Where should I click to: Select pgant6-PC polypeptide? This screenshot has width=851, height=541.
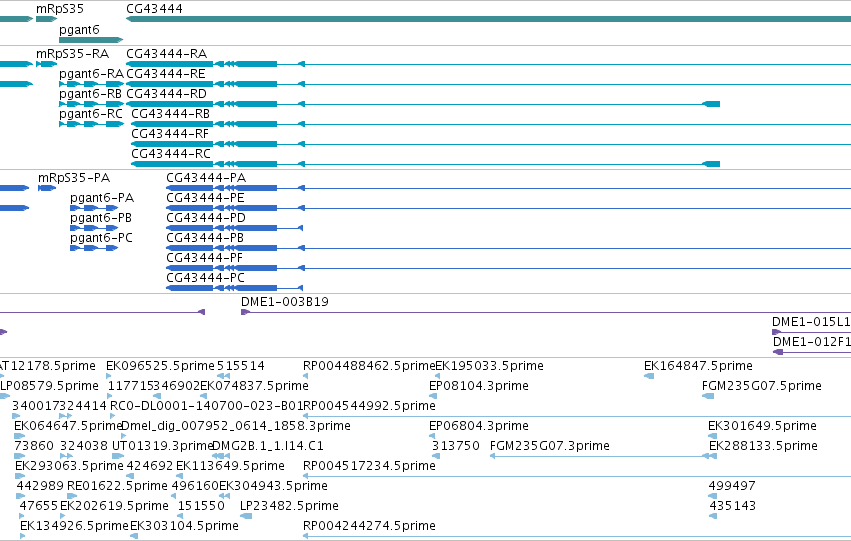(94, 249)
